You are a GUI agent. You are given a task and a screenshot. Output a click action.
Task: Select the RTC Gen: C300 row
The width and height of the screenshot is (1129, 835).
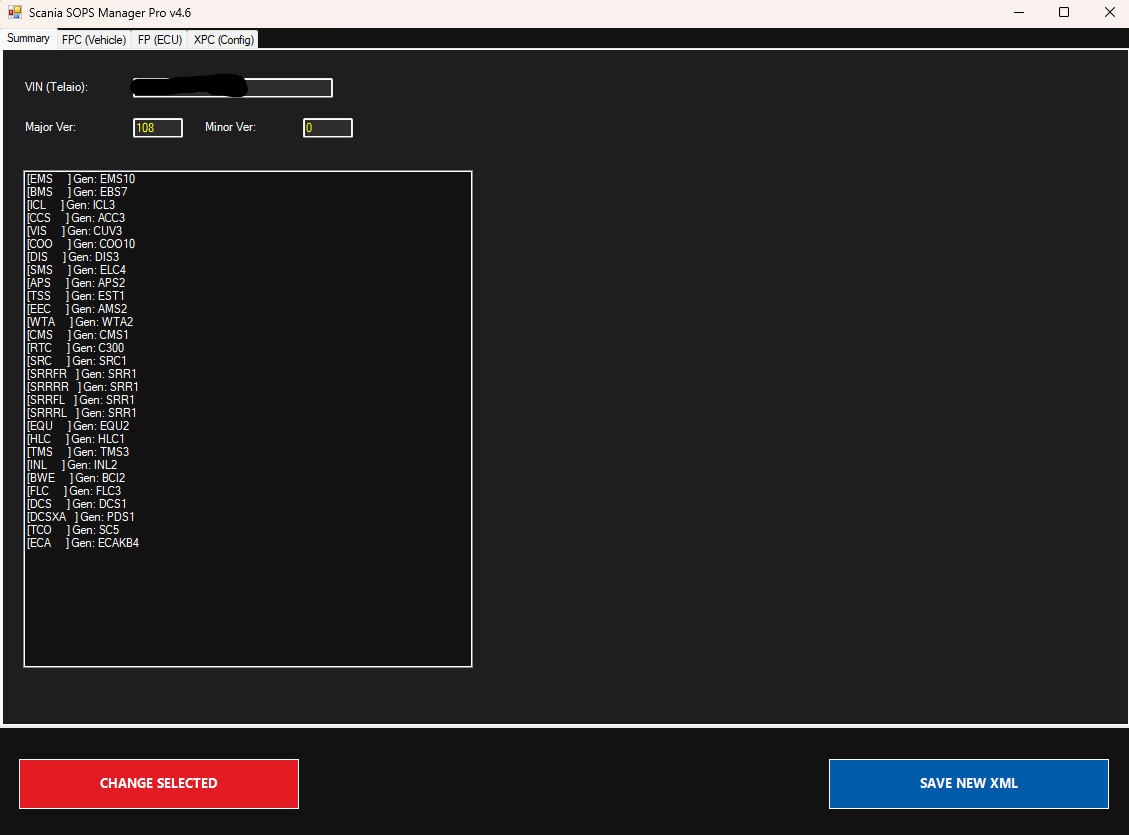[76, 348]
